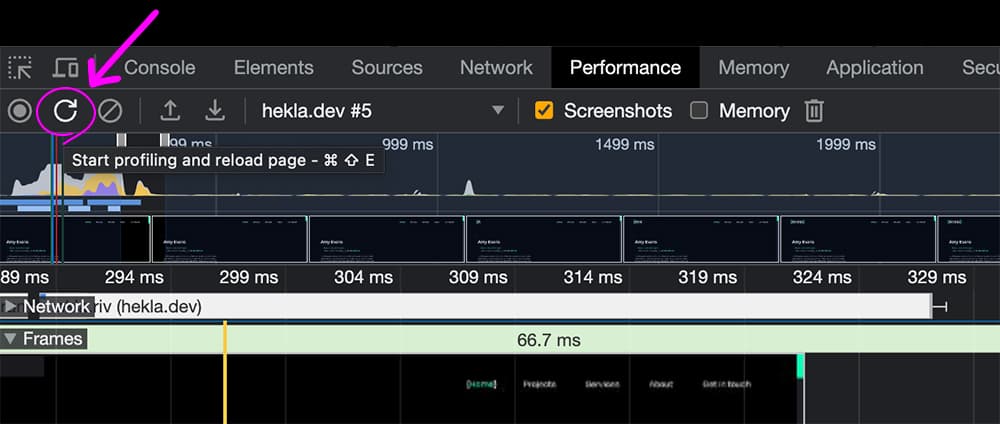Screen dimensions: 1000x424
Task: Disable the Screenshots checkbox
Action: coord(544,110)
